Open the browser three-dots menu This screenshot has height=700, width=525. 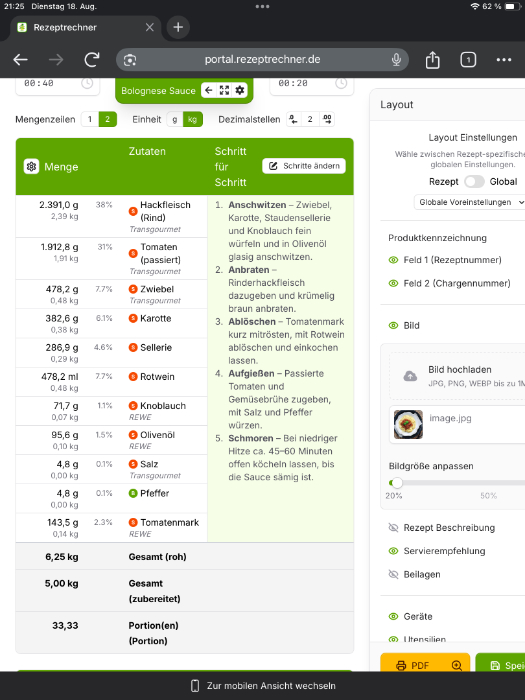pyautogui.click(x=504, y=59)
